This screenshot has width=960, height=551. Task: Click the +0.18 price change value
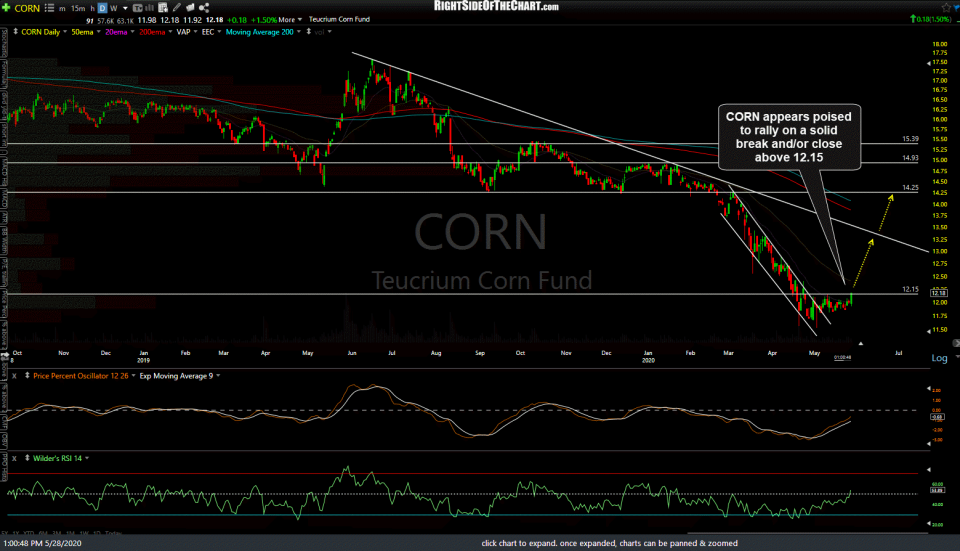(x=237, y=20)
